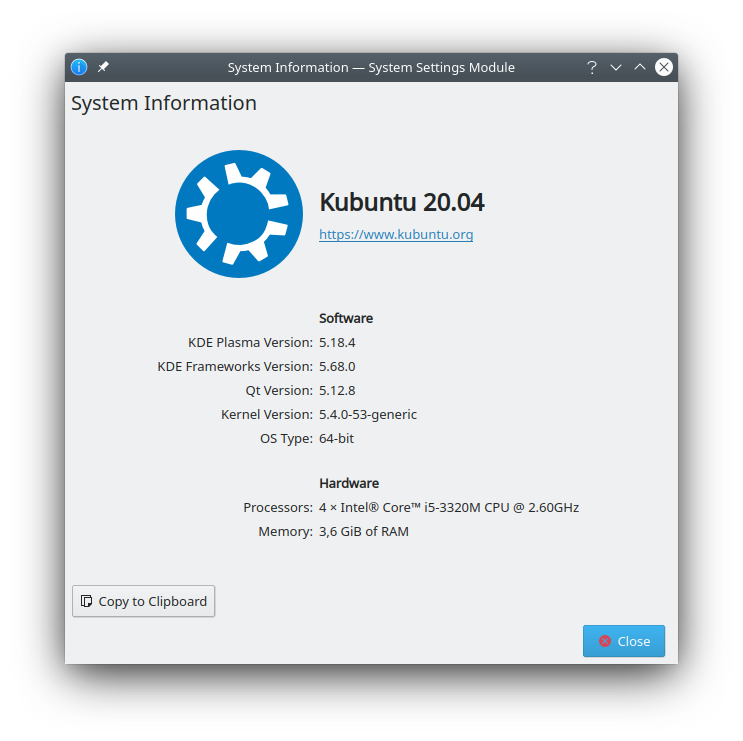Click the KDE Frameworks Version label

coord(235,366)
